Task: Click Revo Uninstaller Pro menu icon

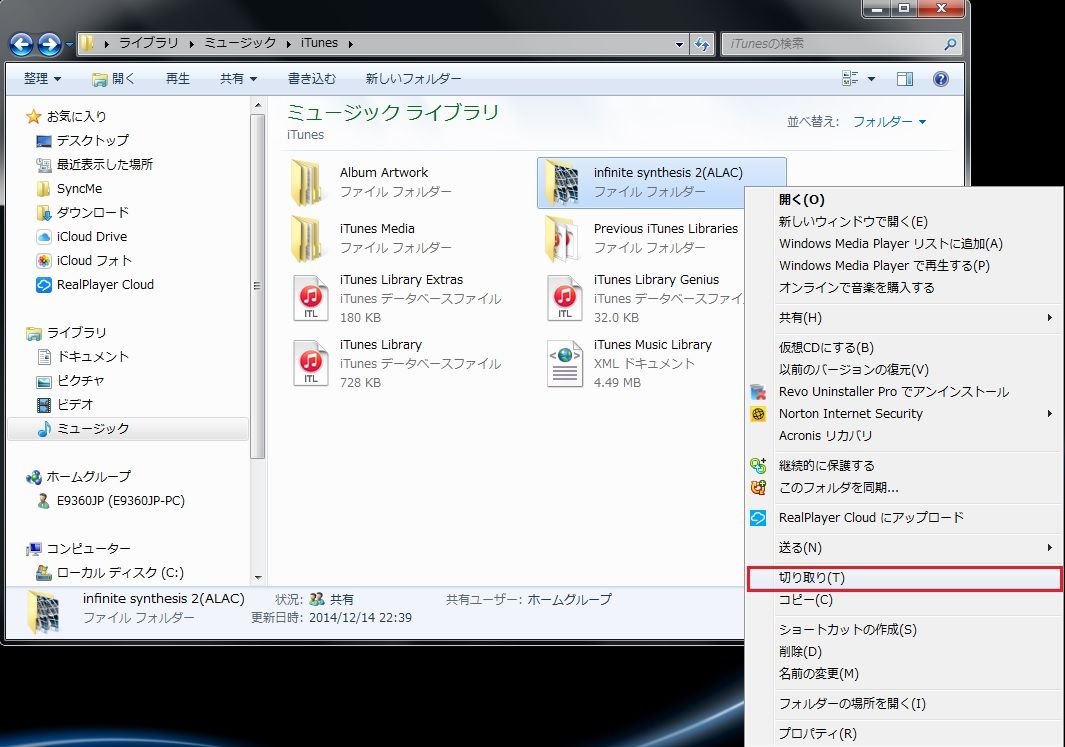Action: (758, 392)
